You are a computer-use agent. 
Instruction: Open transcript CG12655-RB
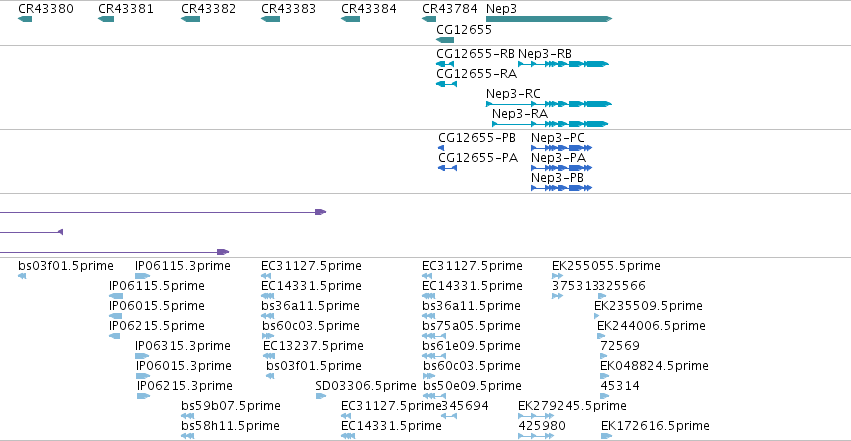[x=445, y=64]
